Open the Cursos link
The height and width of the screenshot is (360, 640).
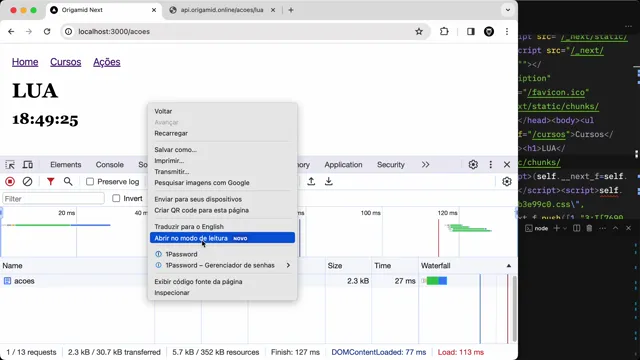[66, 62]
